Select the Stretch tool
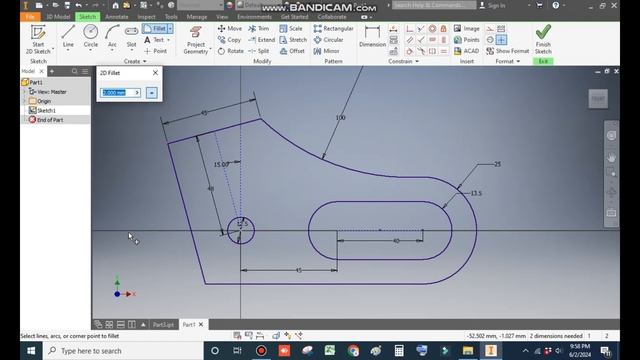This screenshot has height=360, width=640. (293, 40)
